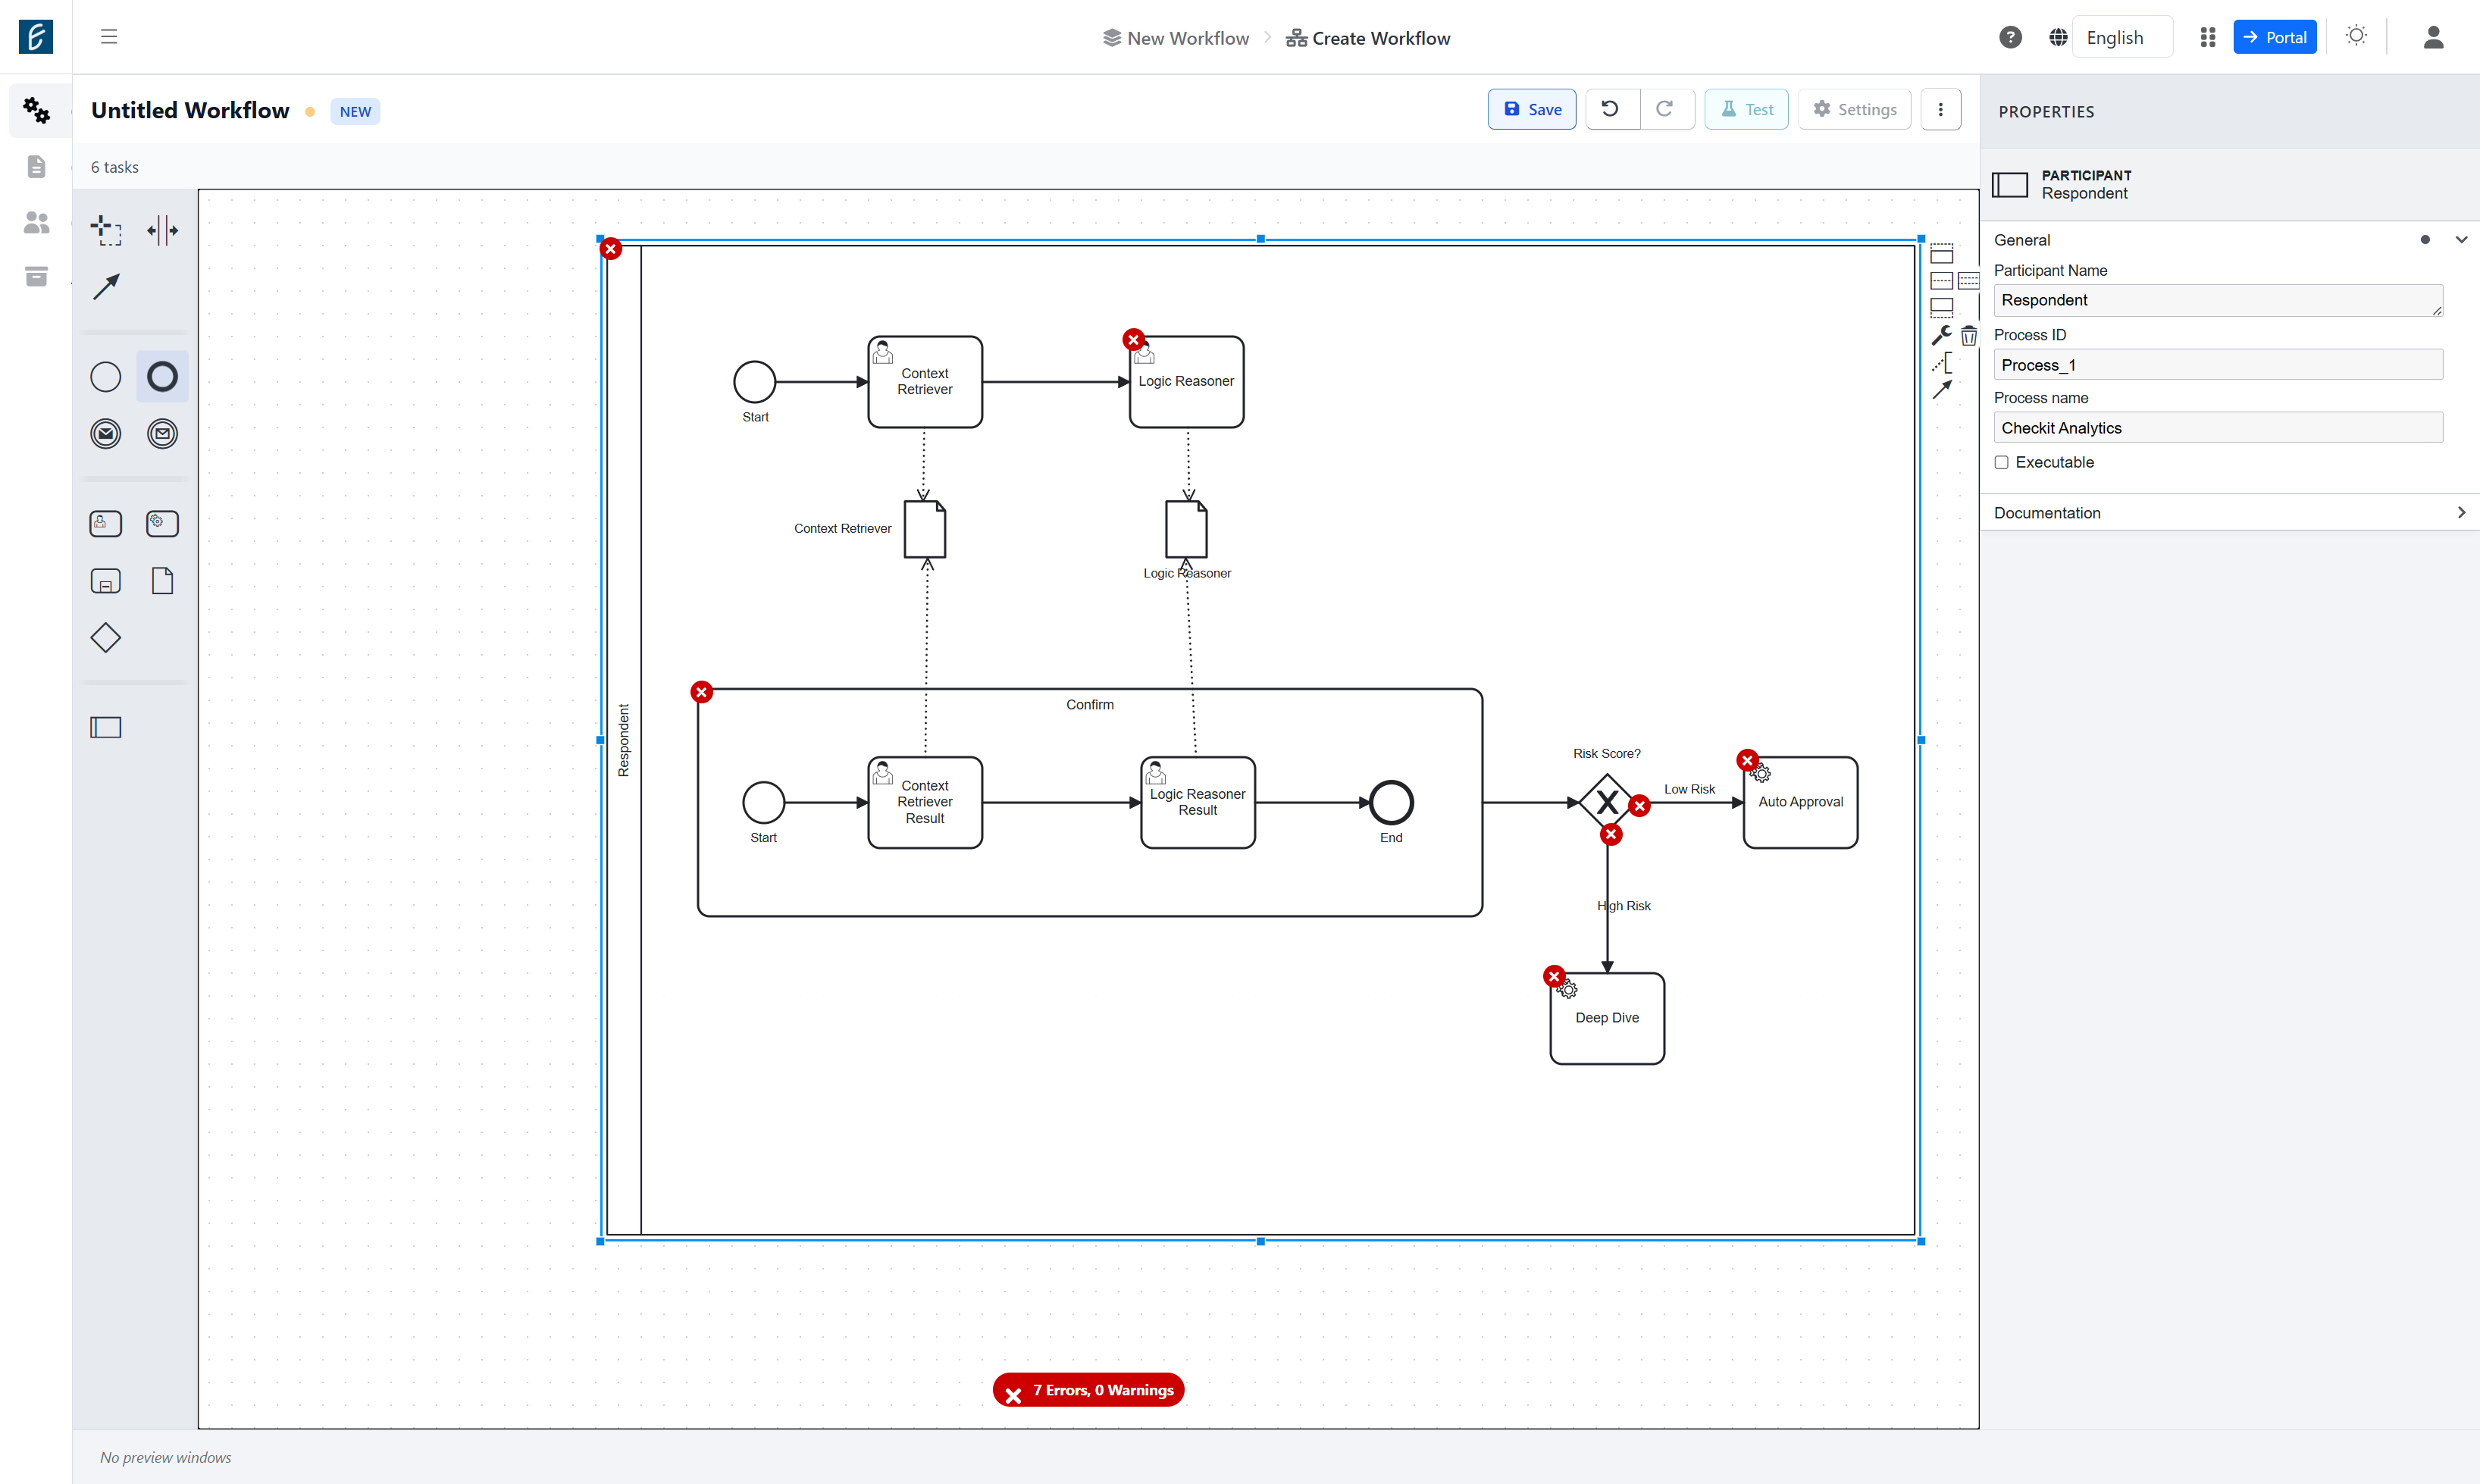
Task: Open the wrench change-type icon
Action: point(1941,336)
